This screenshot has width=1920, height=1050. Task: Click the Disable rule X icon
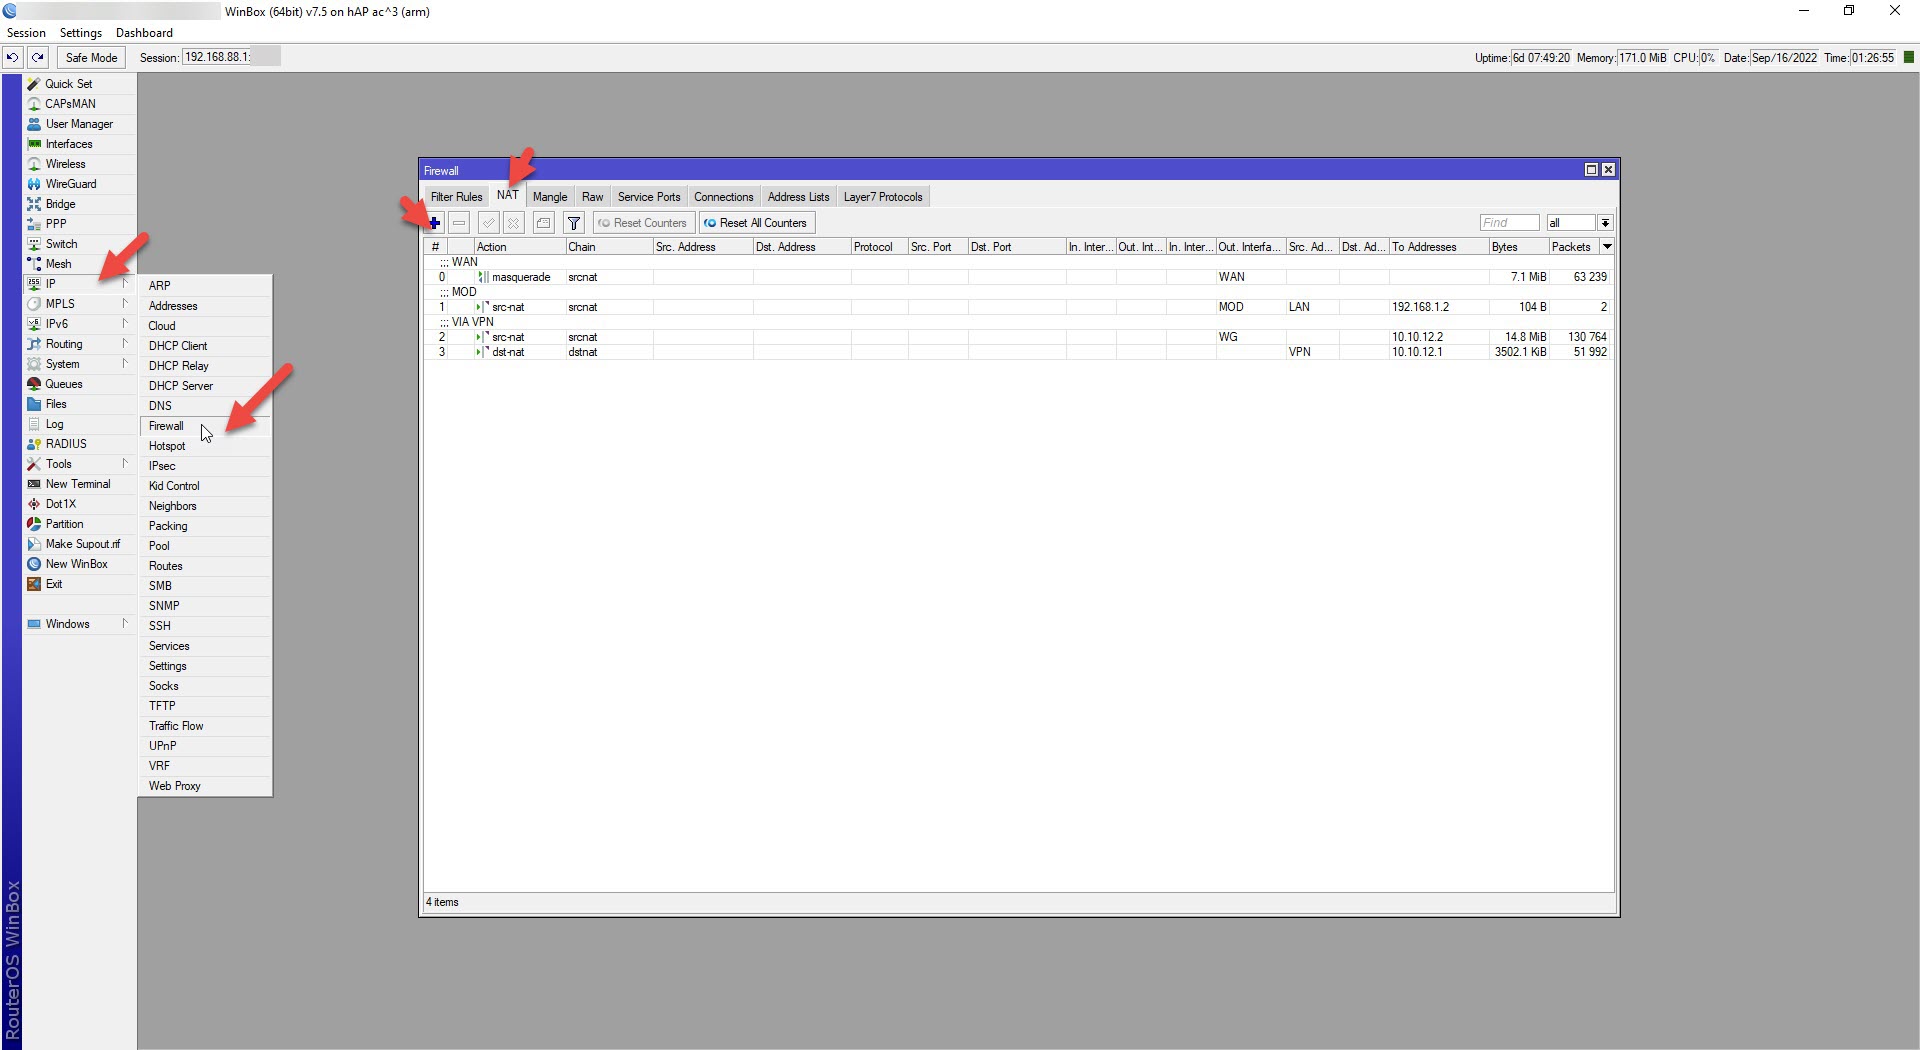[513, 223]
